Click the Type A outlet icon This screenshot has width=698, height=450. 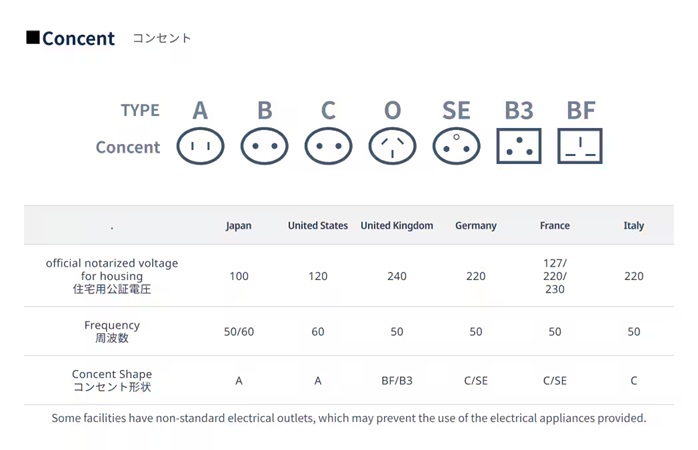[200, 147]
